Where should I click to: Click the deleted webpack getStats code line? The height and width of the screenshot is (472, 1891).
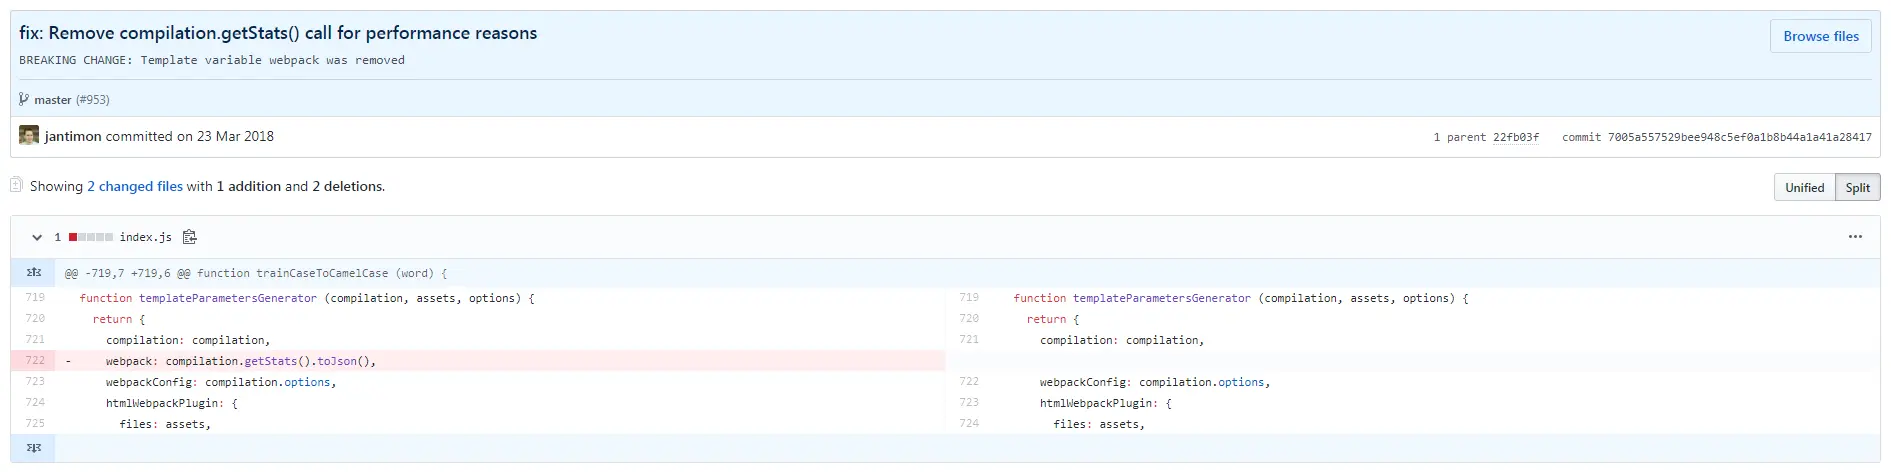click(x=240, y=361)
